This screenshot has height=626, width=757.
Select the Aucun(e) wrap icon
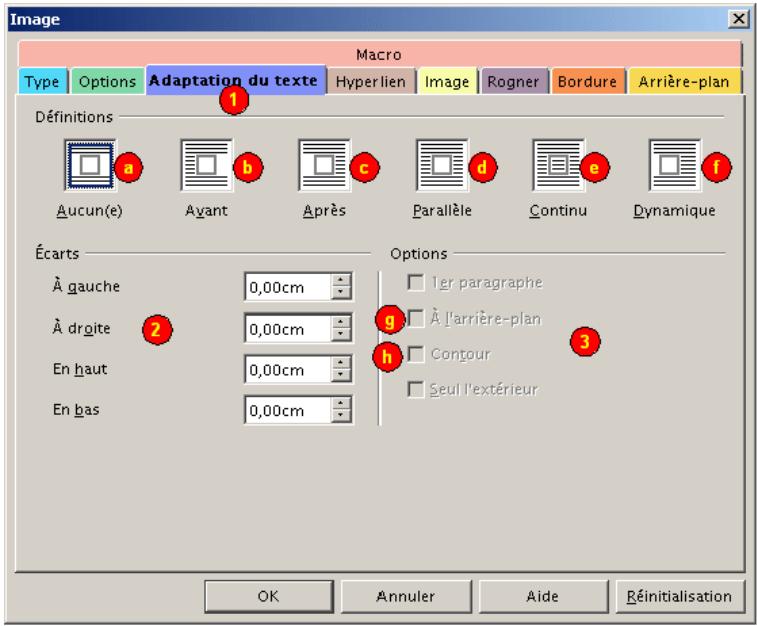(90, 165)
